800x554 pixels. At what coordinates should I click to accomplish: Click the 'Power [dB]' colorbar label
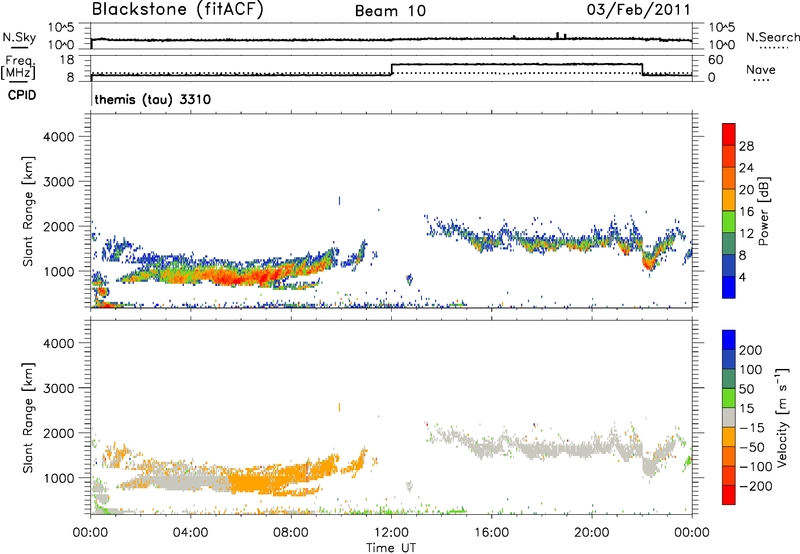(763, 211)
